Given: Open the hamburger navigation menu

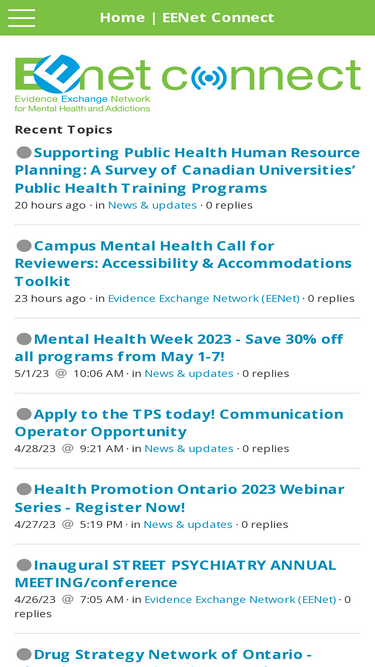Looking at the screenshot, I should pyautogui.click(x=21, y=17).
